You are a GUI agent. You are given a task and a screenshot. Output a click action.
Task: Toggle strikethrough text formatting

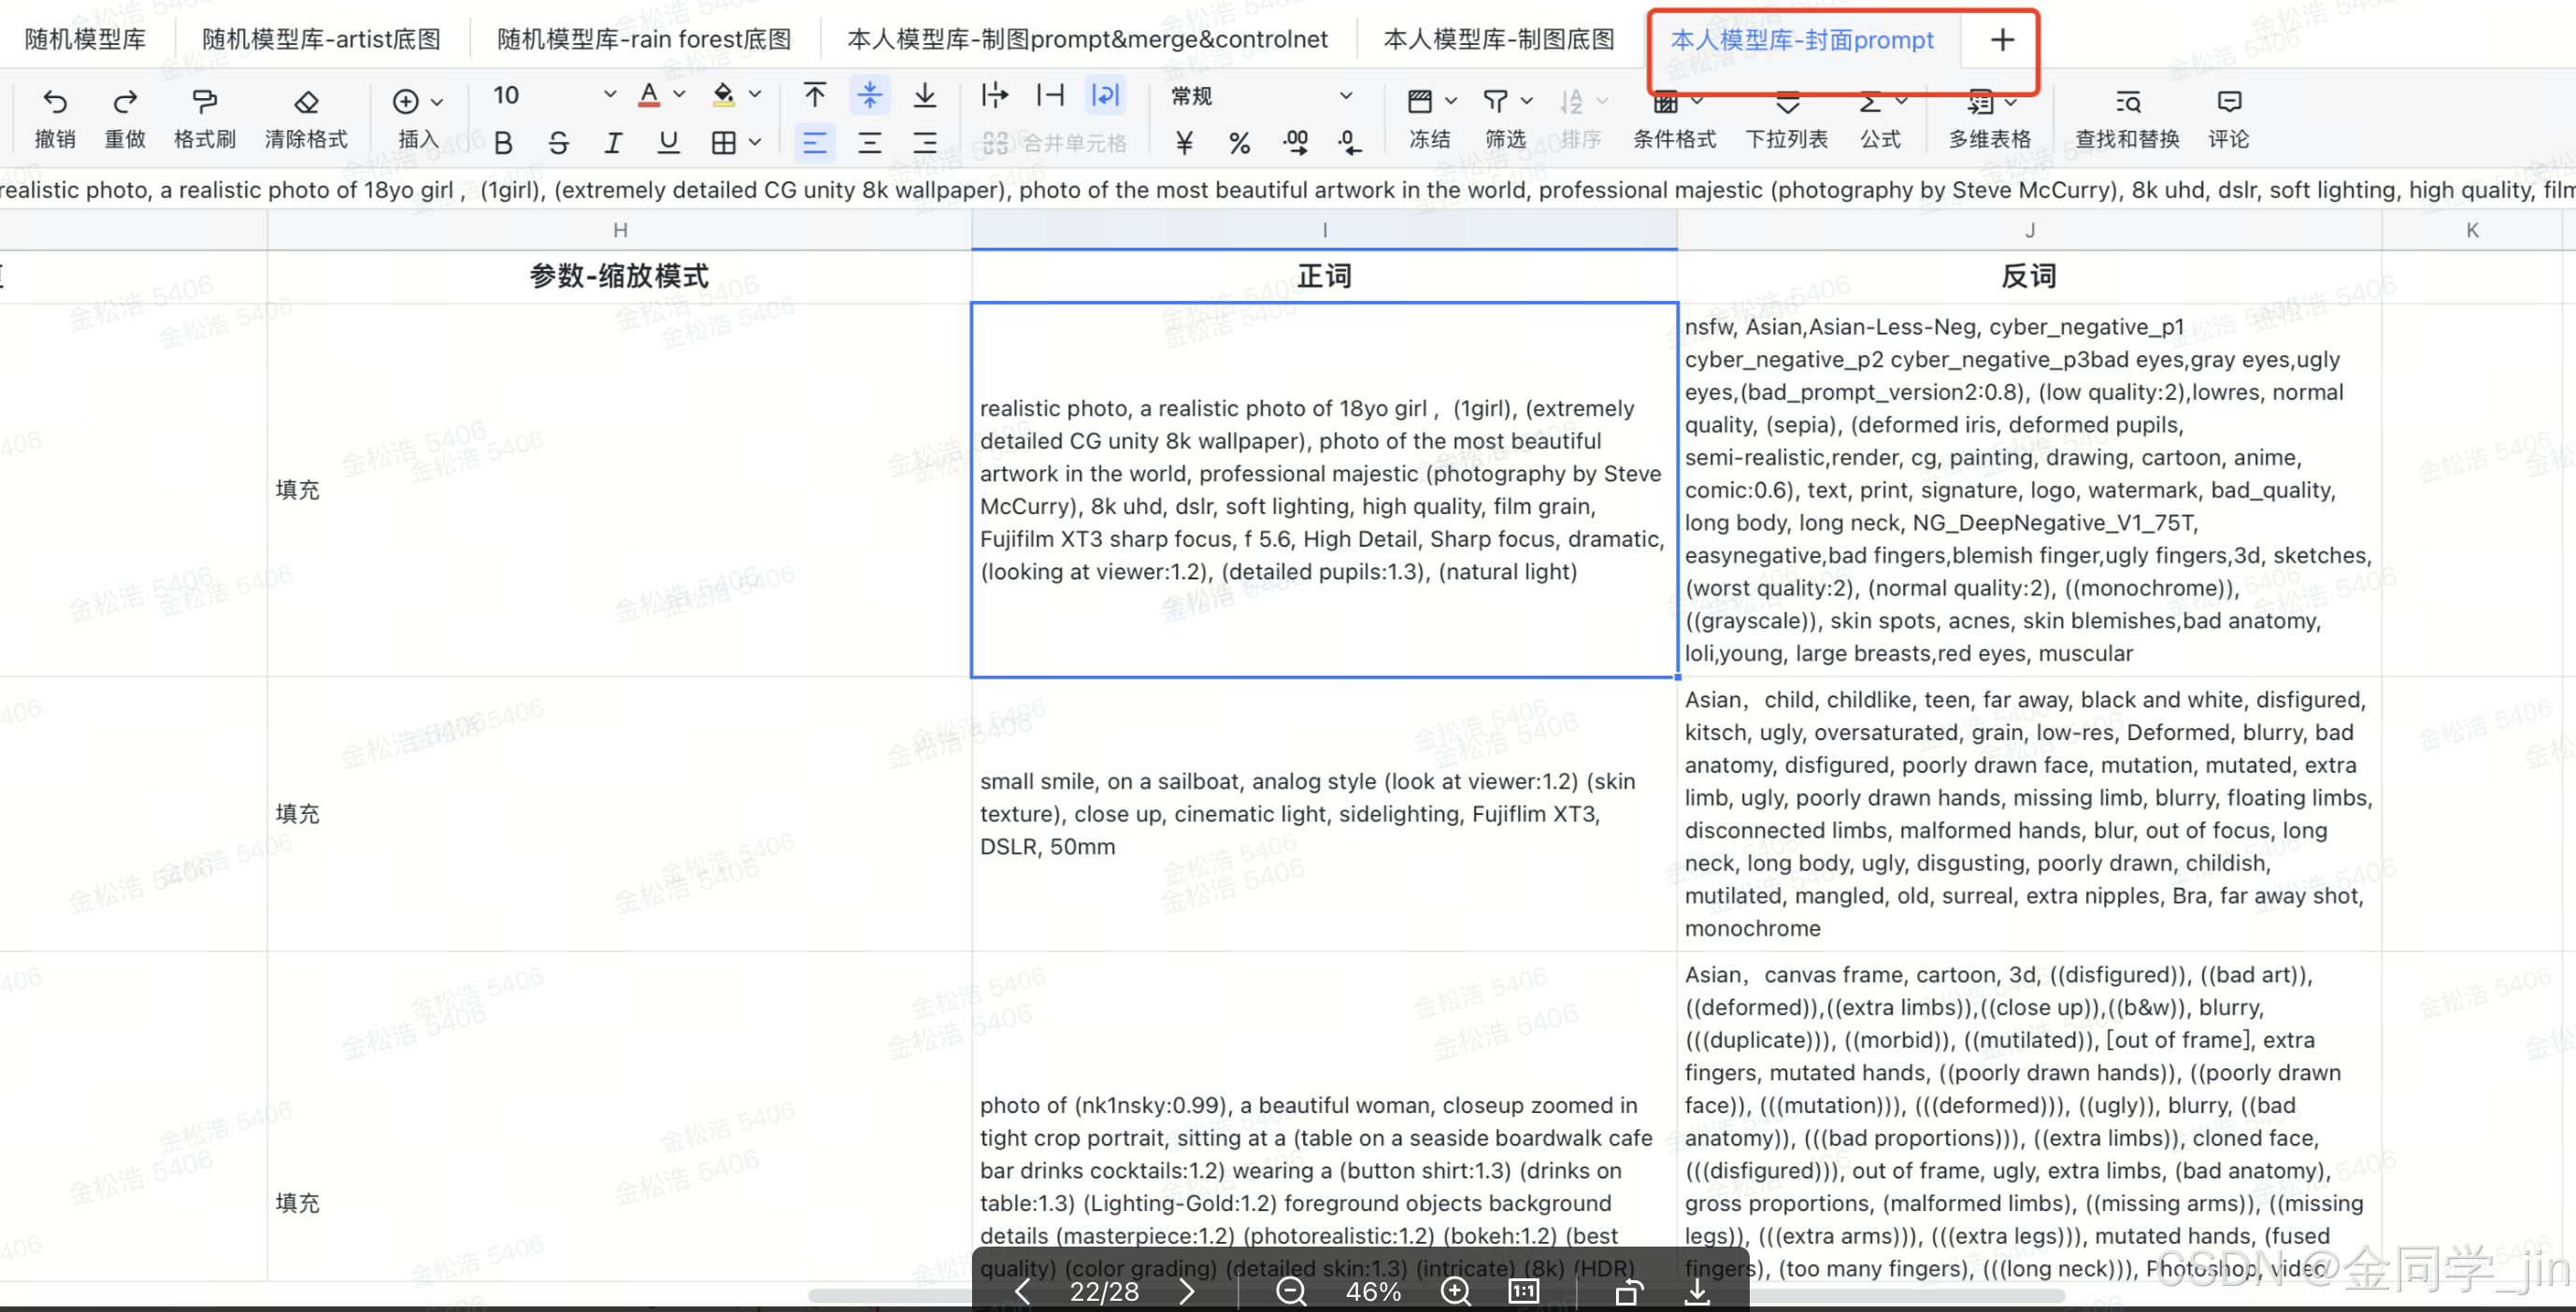[x=558, y=143]
